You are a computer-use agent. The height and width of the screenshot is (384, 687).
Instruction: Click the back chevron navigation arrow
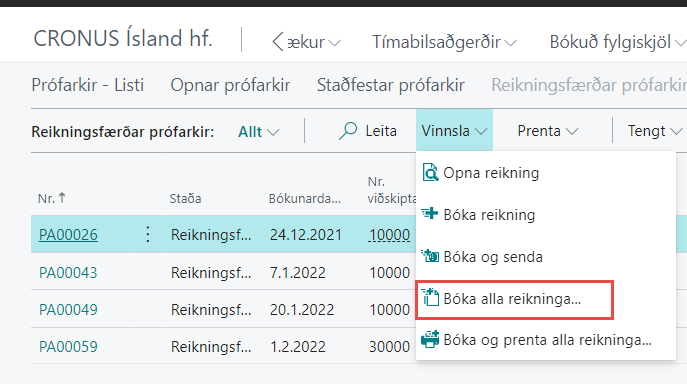pos(278,42)
